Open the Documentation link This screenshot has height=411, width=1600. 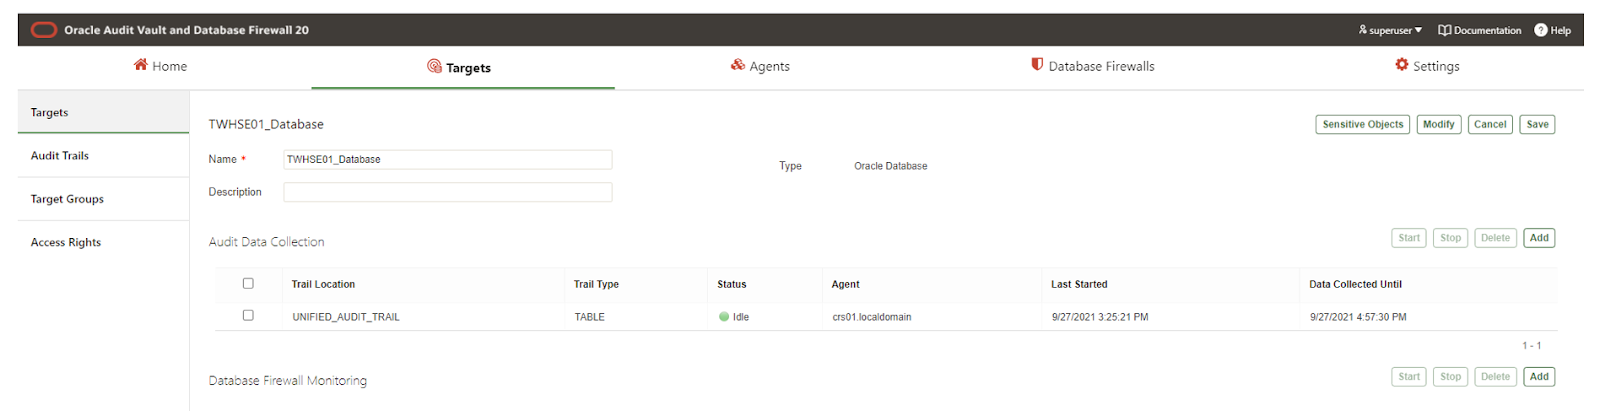tap(1480, 30)
